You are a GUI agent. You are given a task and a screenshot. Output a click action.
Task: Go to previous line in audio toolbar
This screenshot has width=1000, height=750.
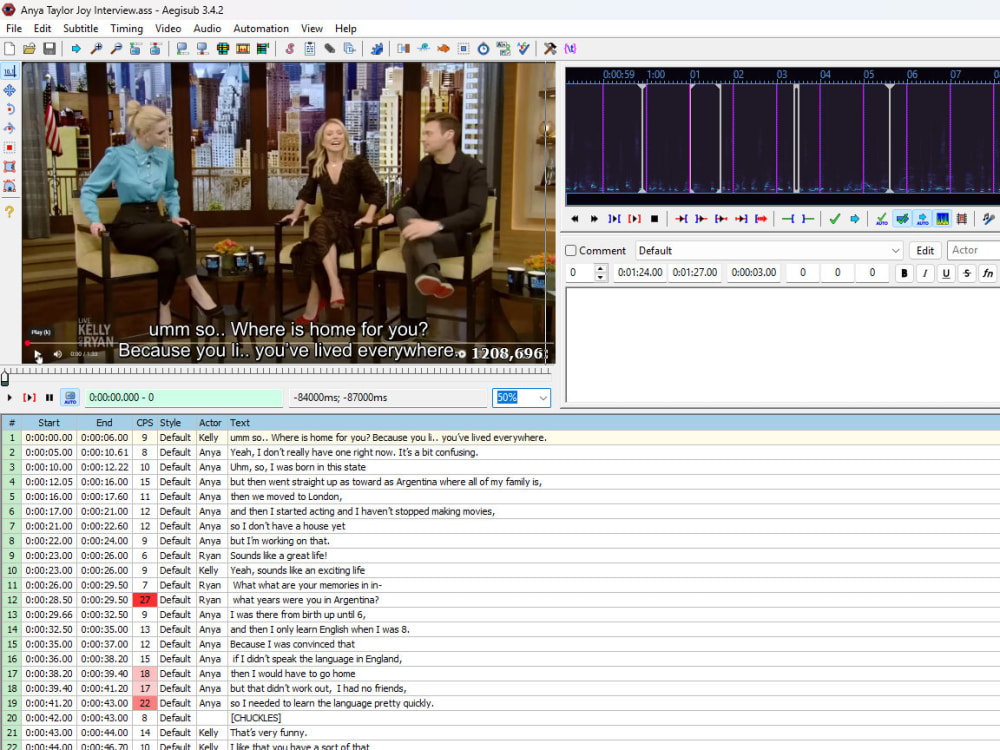click(575, 219)
